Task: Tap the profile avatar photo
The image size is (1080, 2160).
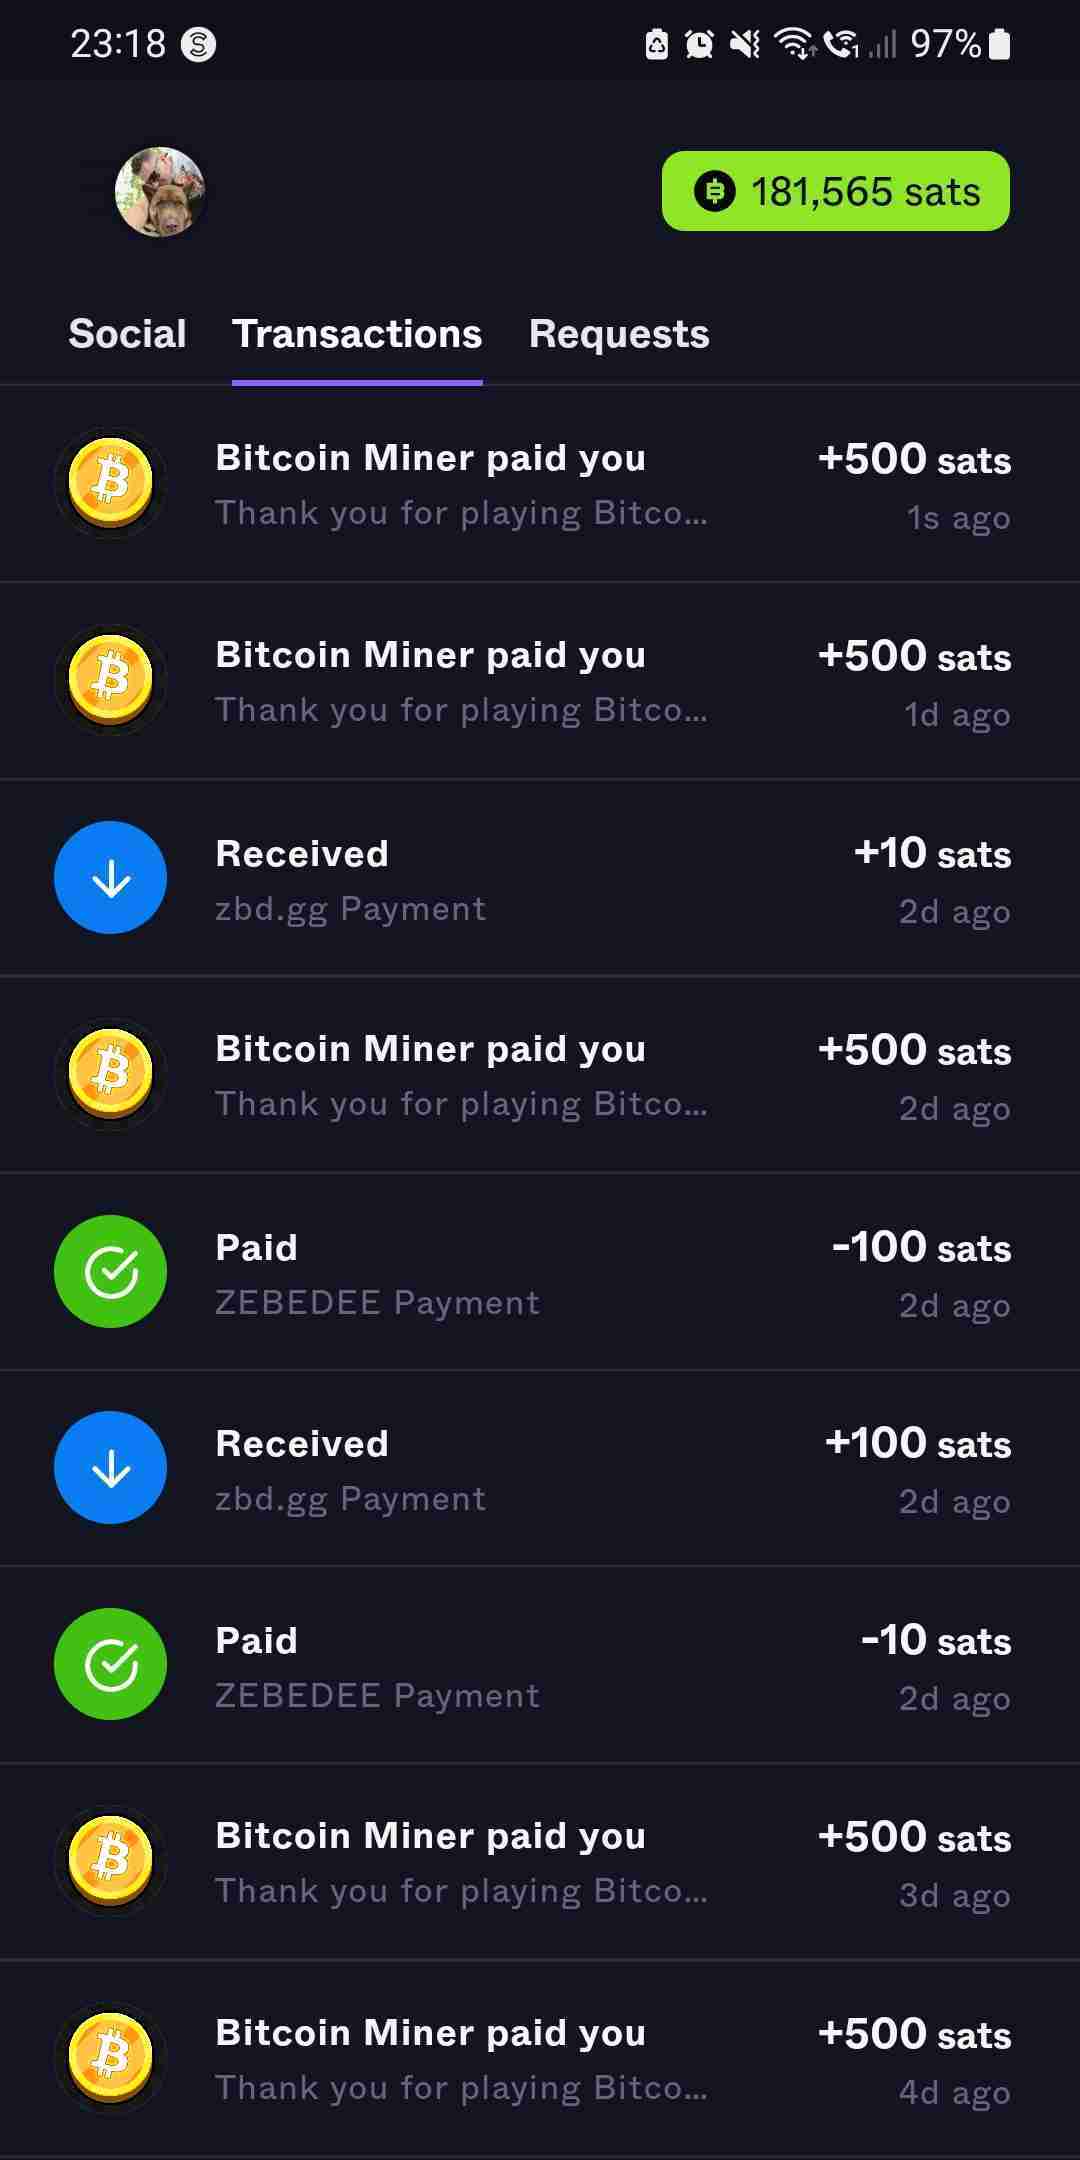Action: point(160,191)
